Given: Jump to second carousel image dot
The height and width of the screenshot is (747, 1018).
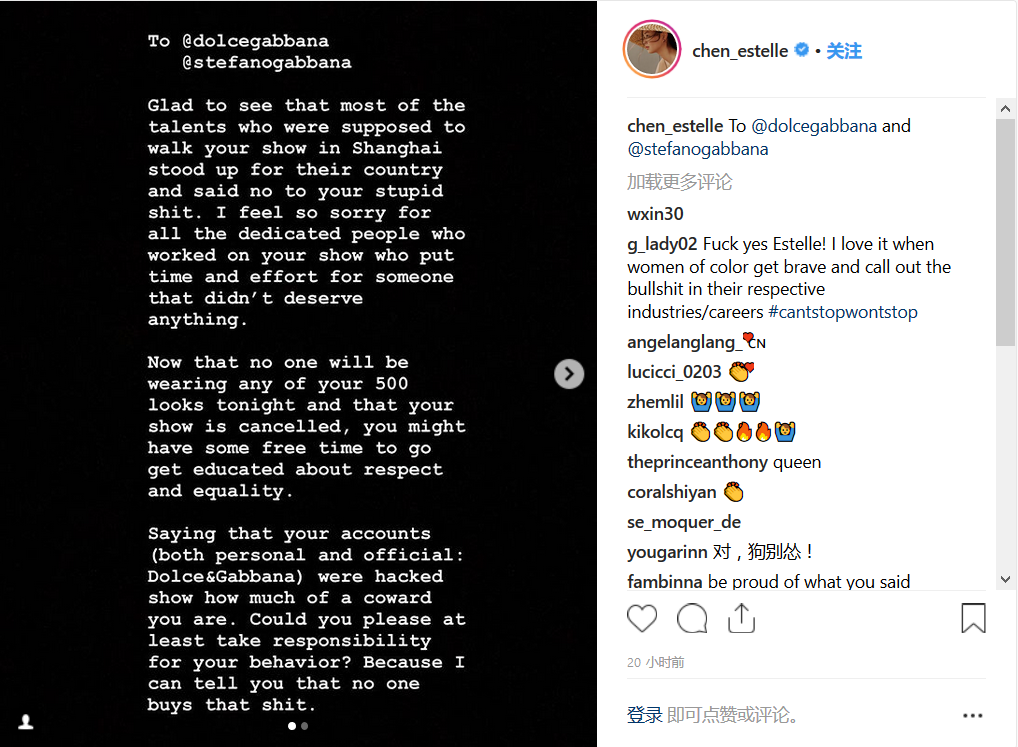Looking at the screenshot, I should click(x=304, y=726).
